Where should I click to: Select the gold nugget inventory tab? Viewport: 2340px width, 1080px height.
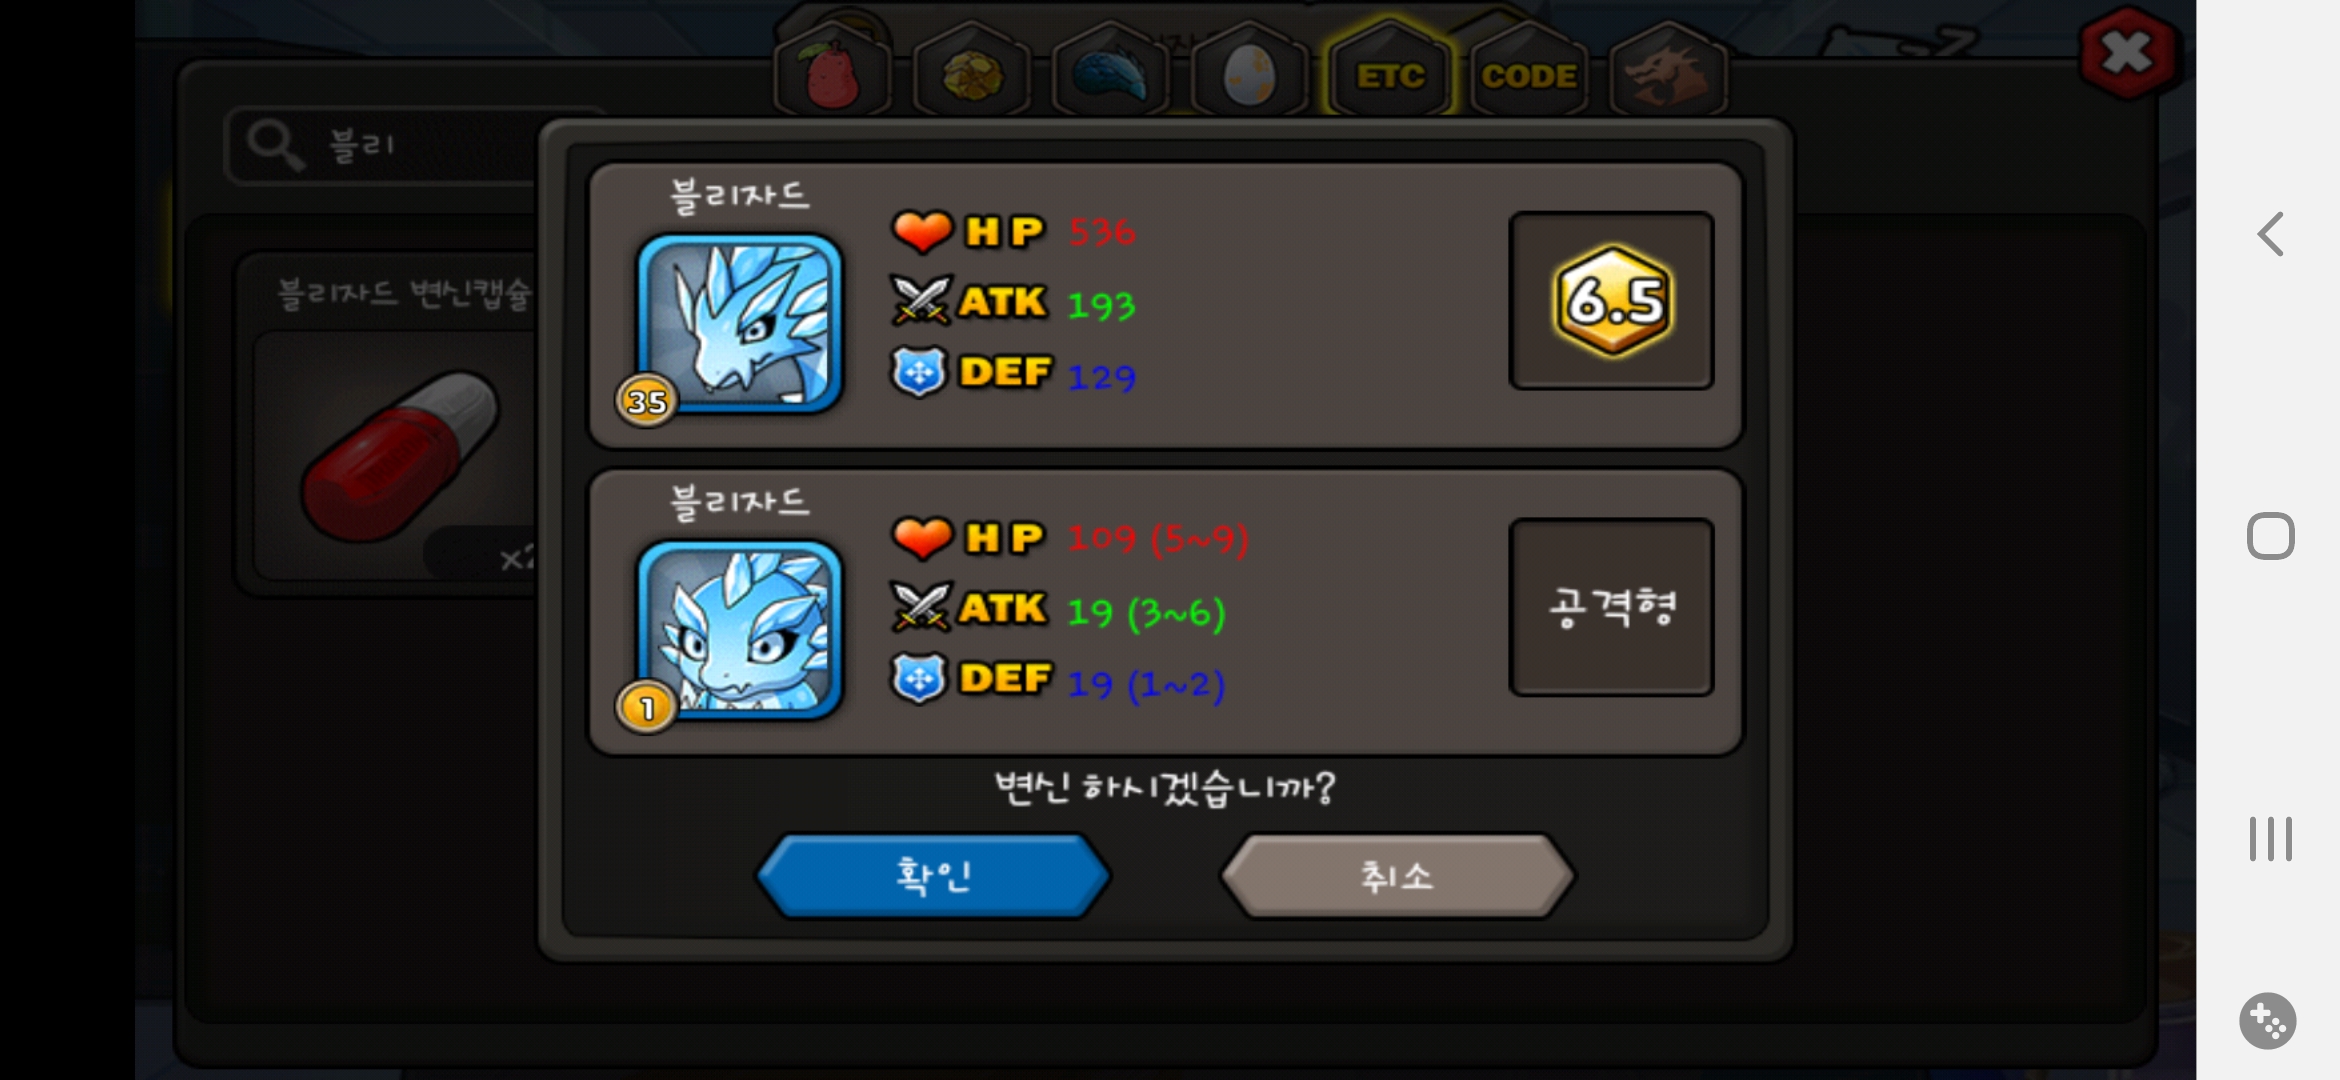tap(972, 72)
